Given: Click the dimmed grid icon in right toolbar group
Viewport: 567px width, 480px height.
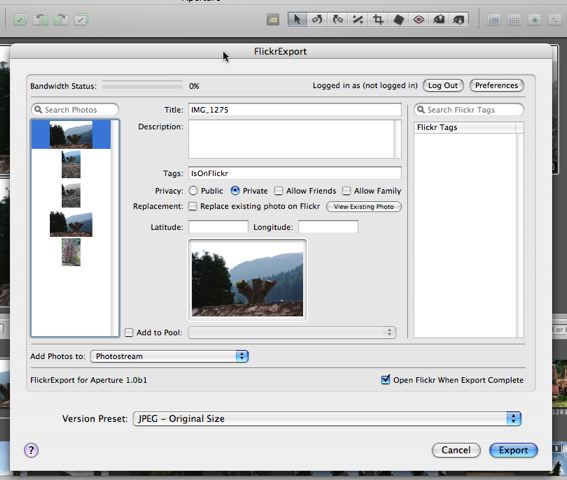Looking at the screenshot, I should [514, 20].
